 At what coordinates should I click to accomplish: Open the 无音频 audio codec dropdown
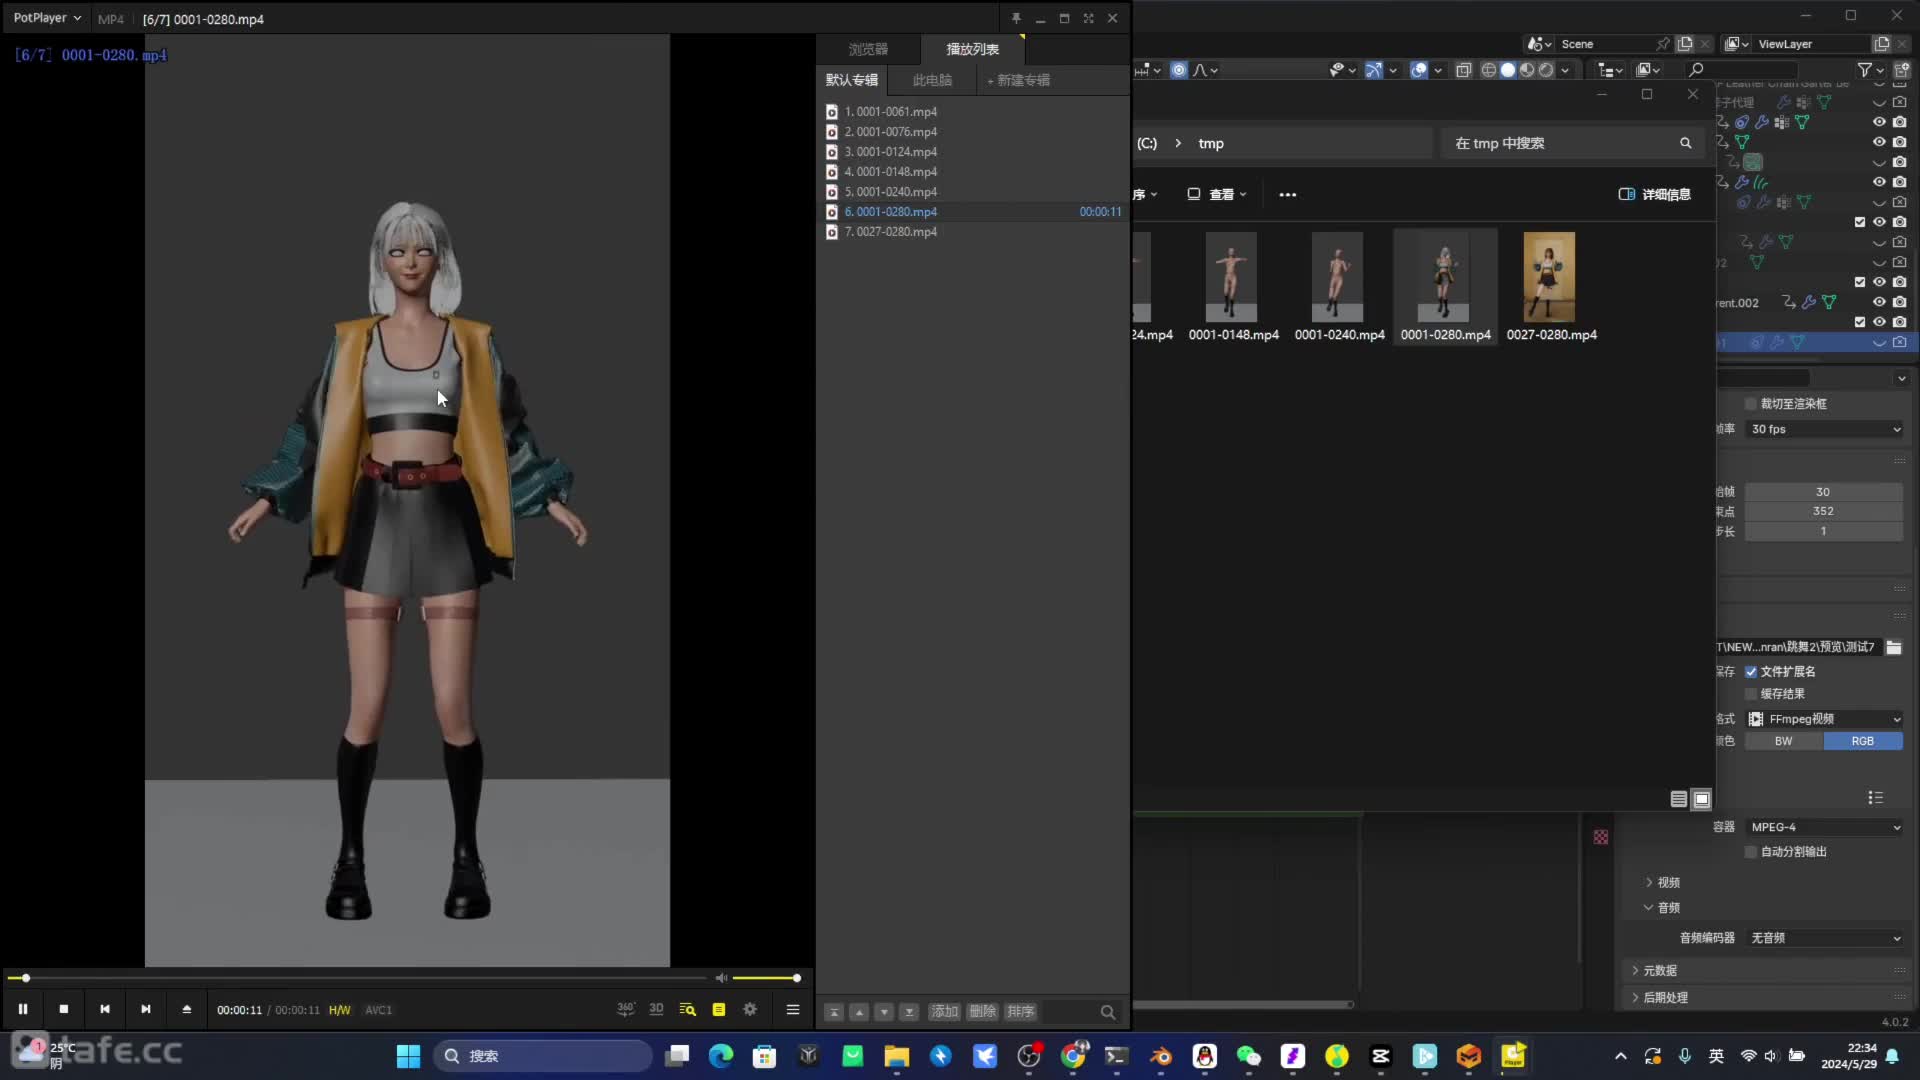pyautogui.click(x=1824, y=938)
